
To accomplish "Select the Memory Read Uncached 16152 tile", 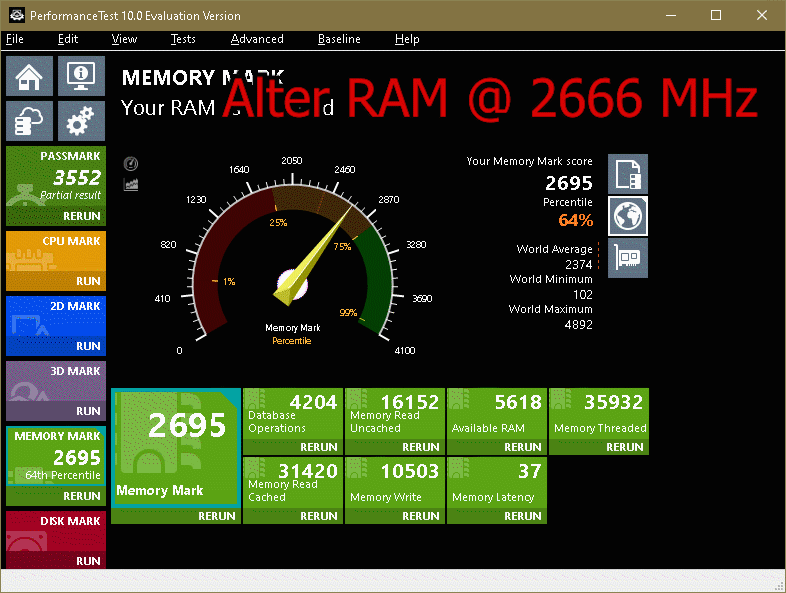I will [395, 414].
